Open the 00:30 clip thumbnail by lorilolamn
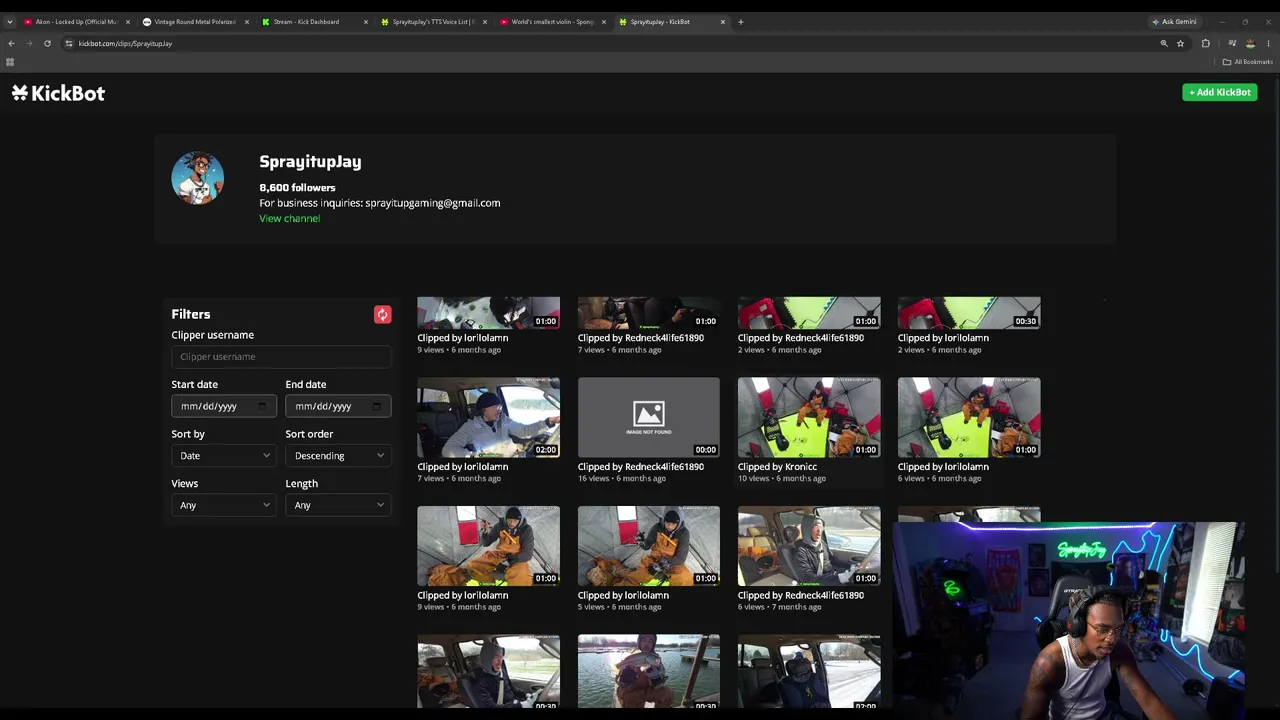 click(x=969, y=312)
